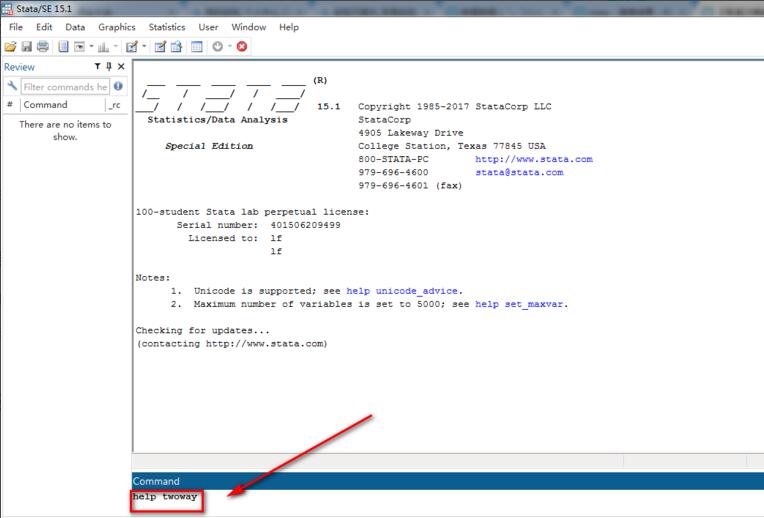Click the bar chart Graph icon
The width and height of the screenshot is (764, 518).
point(103,47)
